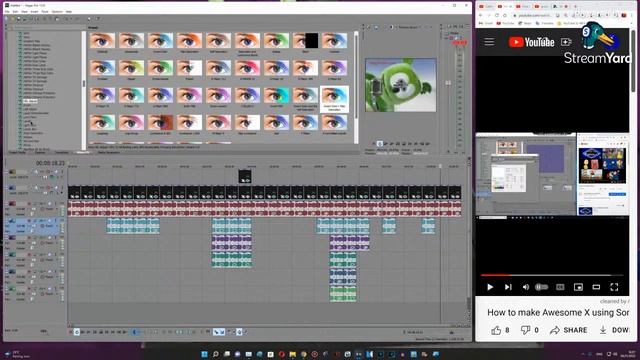
Task: Open the Help menu in Vegas Pro
Action: tap(69, 11)
